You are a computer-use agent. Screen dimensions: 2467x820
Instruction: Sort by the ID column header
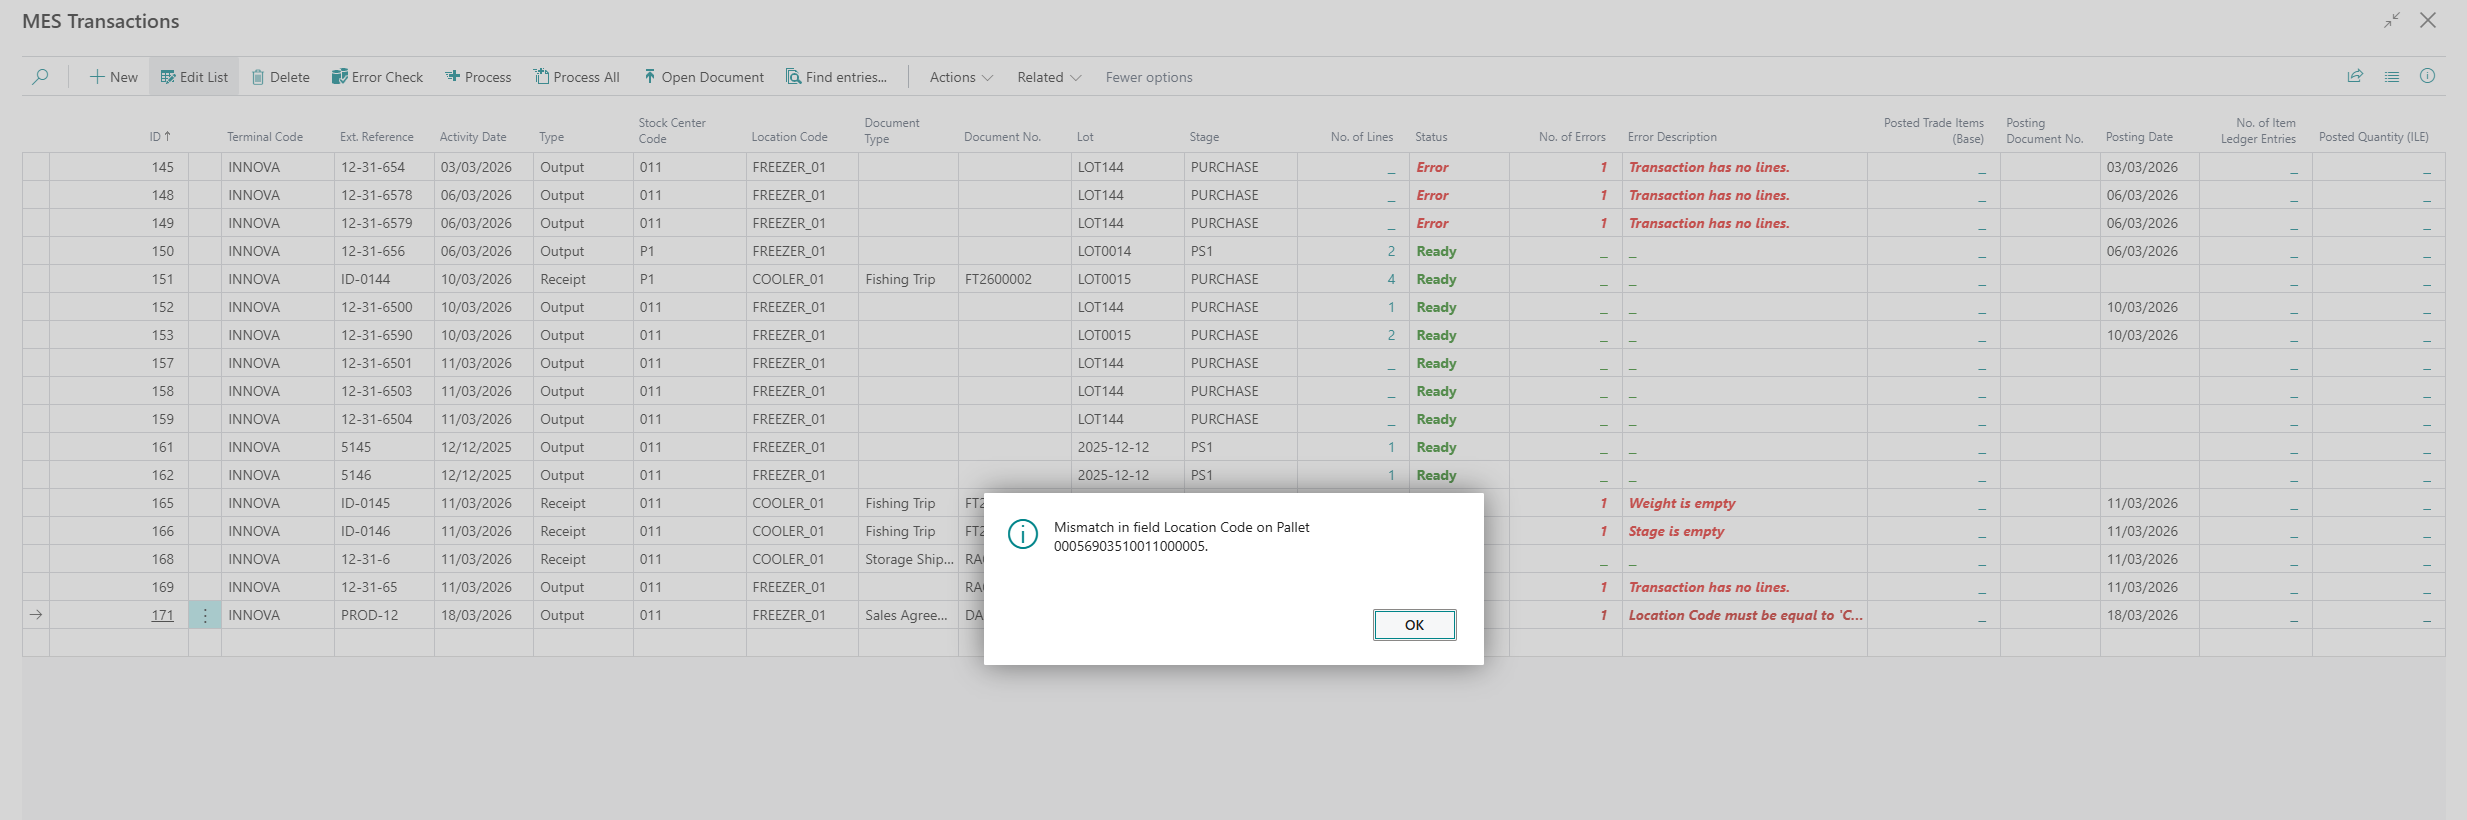pyautogui.click(x=159, y=137)
